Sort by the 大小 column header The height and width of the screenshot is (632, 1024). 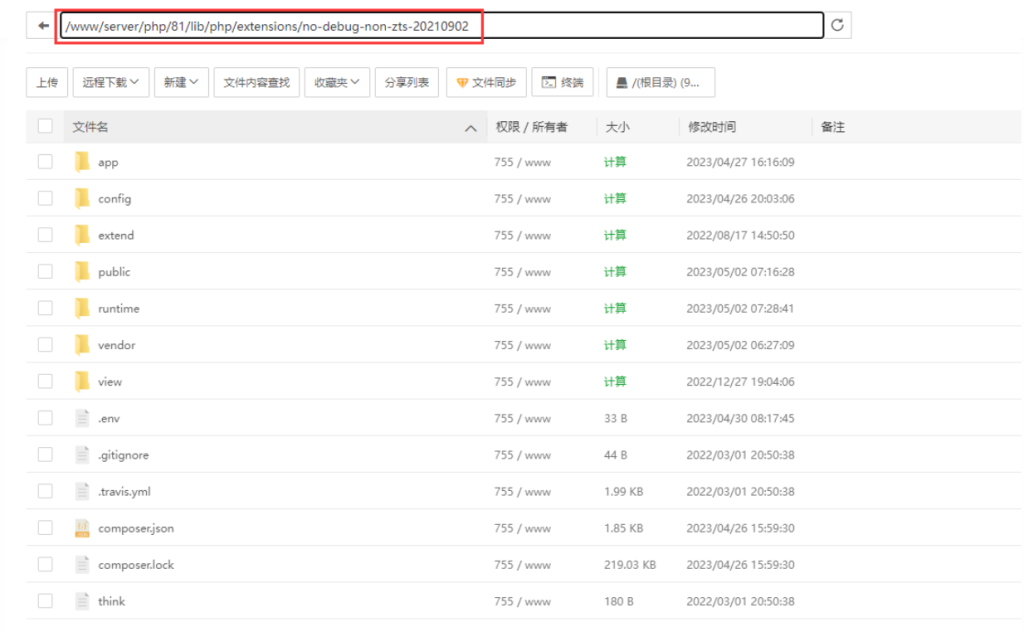pos(617,127)
